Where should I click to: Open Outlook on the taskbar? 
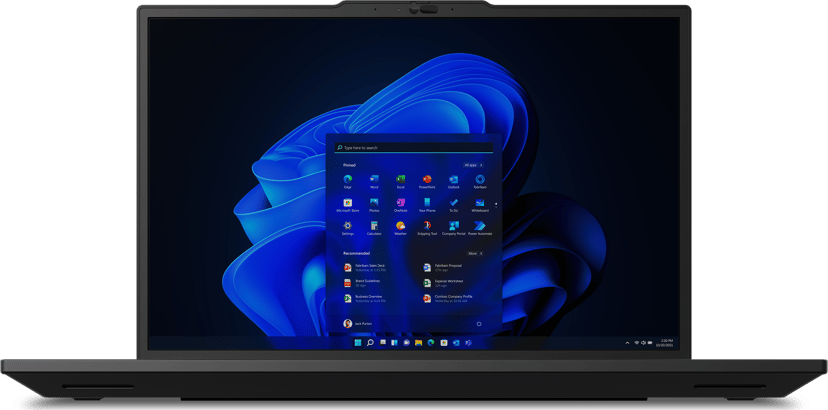(456, 342)
